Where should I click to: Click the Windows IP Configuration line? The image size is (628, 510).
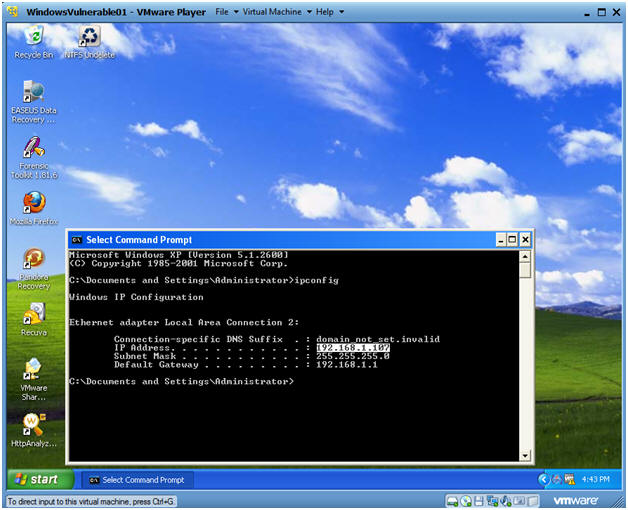pos(136,297)
